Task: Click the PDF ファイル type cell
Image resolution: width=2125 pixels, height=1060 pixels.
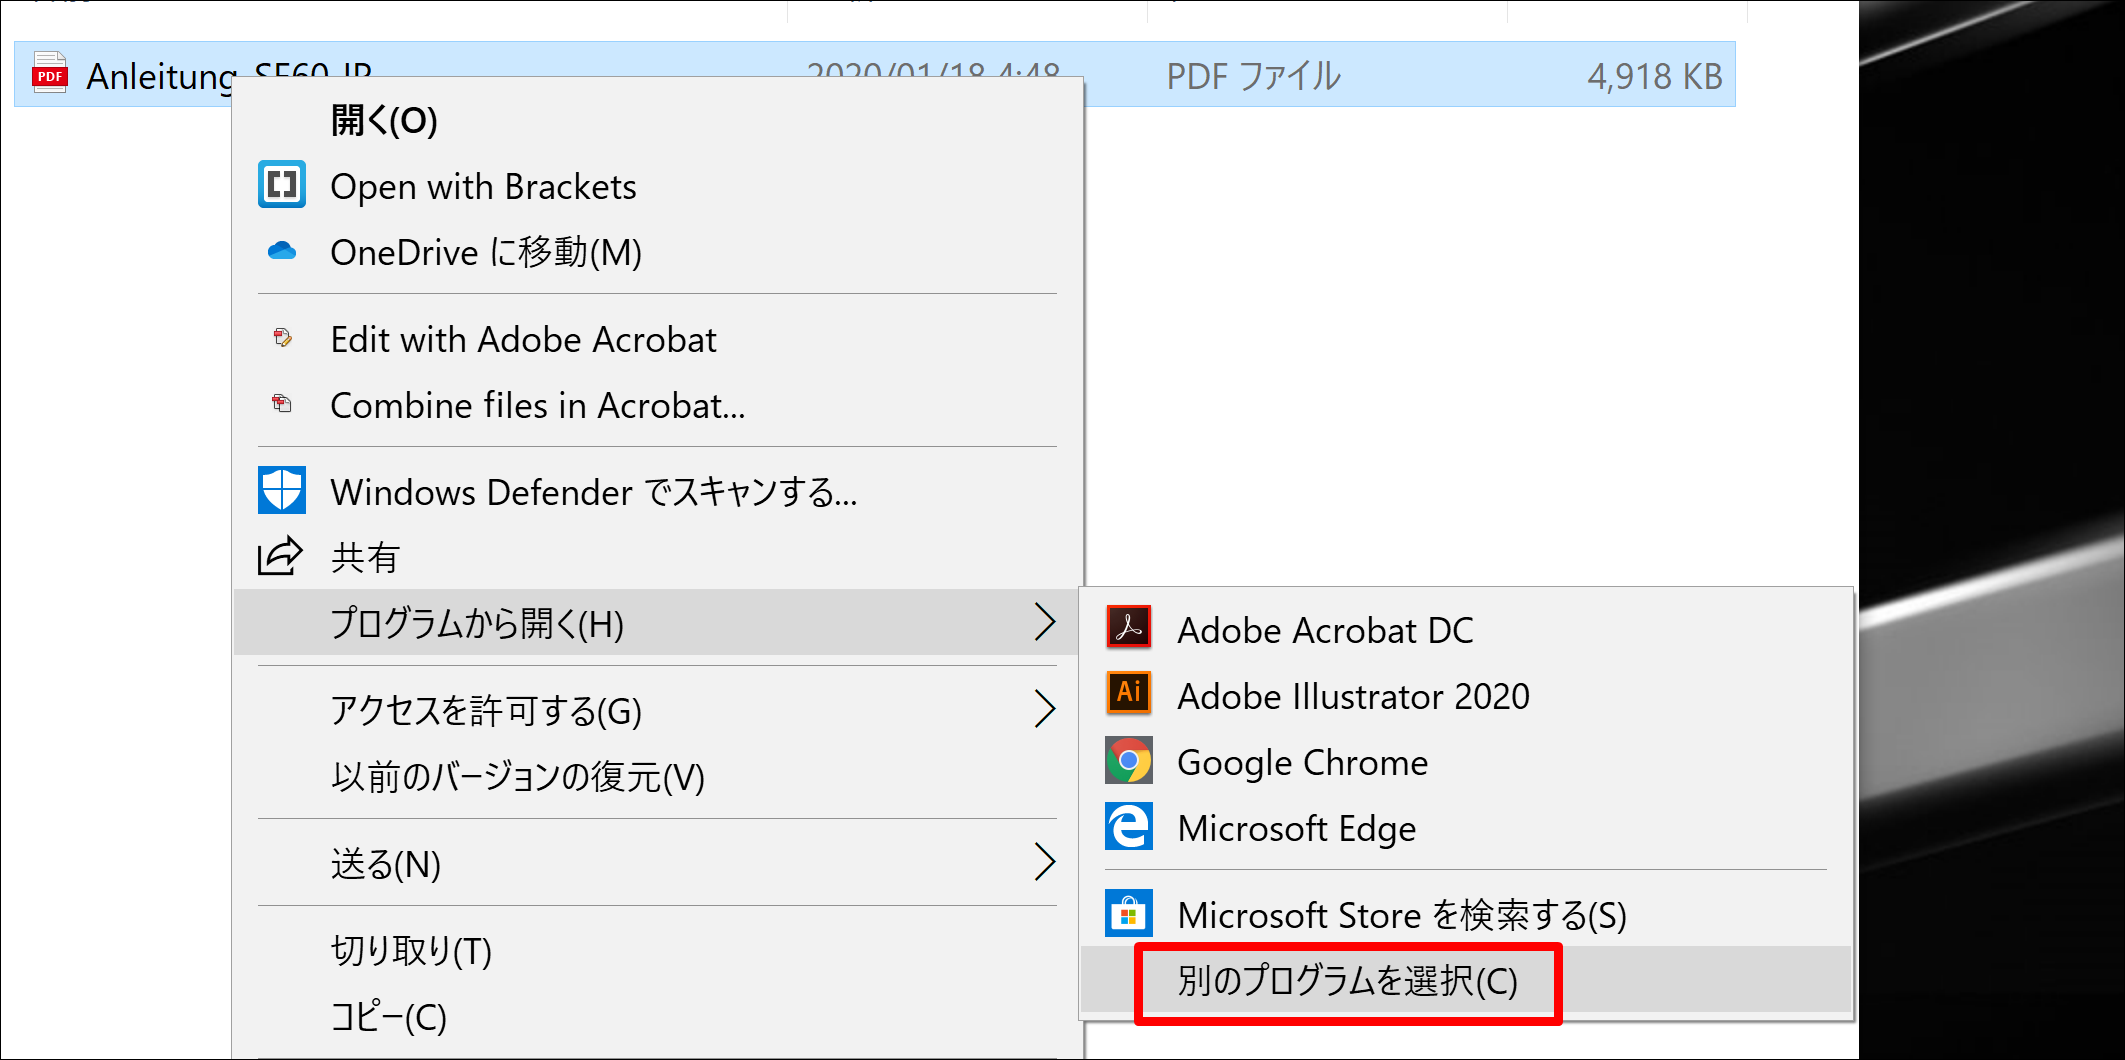Action: [x=1253, y=76]
